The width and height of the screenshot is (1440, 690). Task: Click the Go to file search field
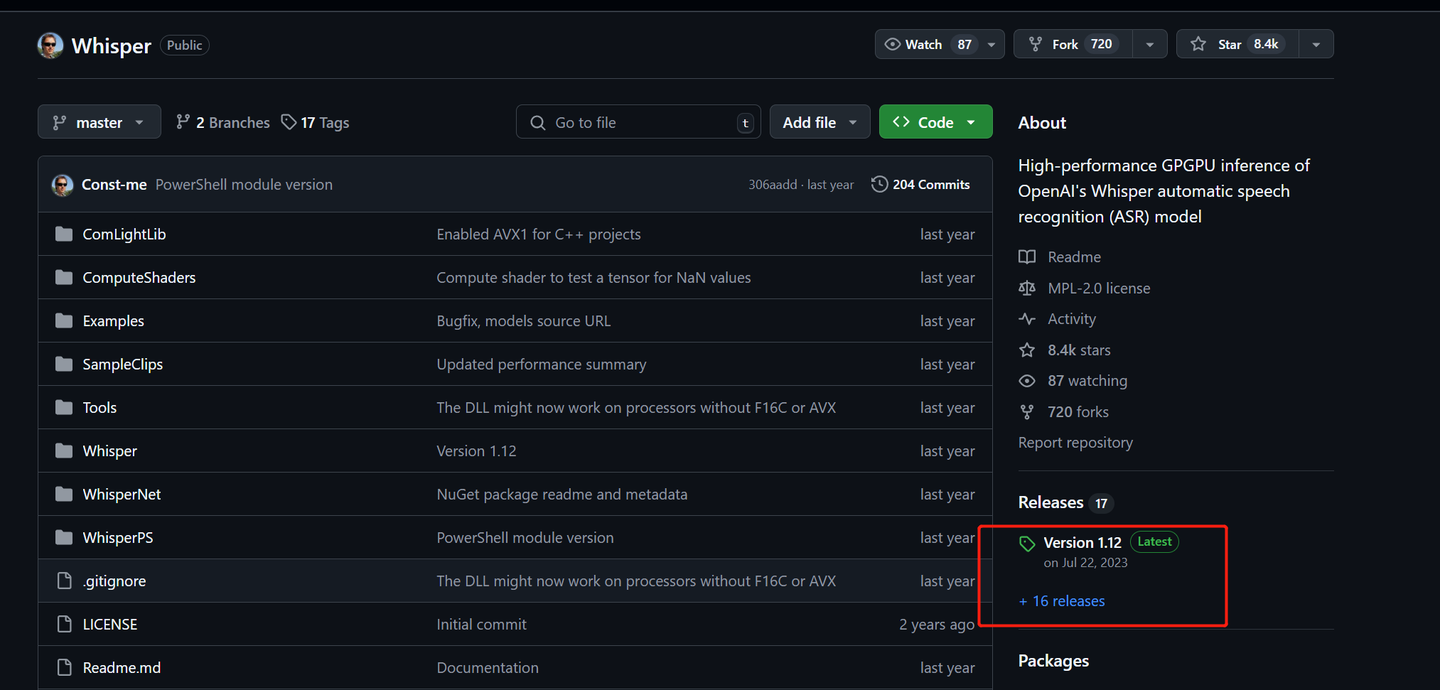(638, 122)
